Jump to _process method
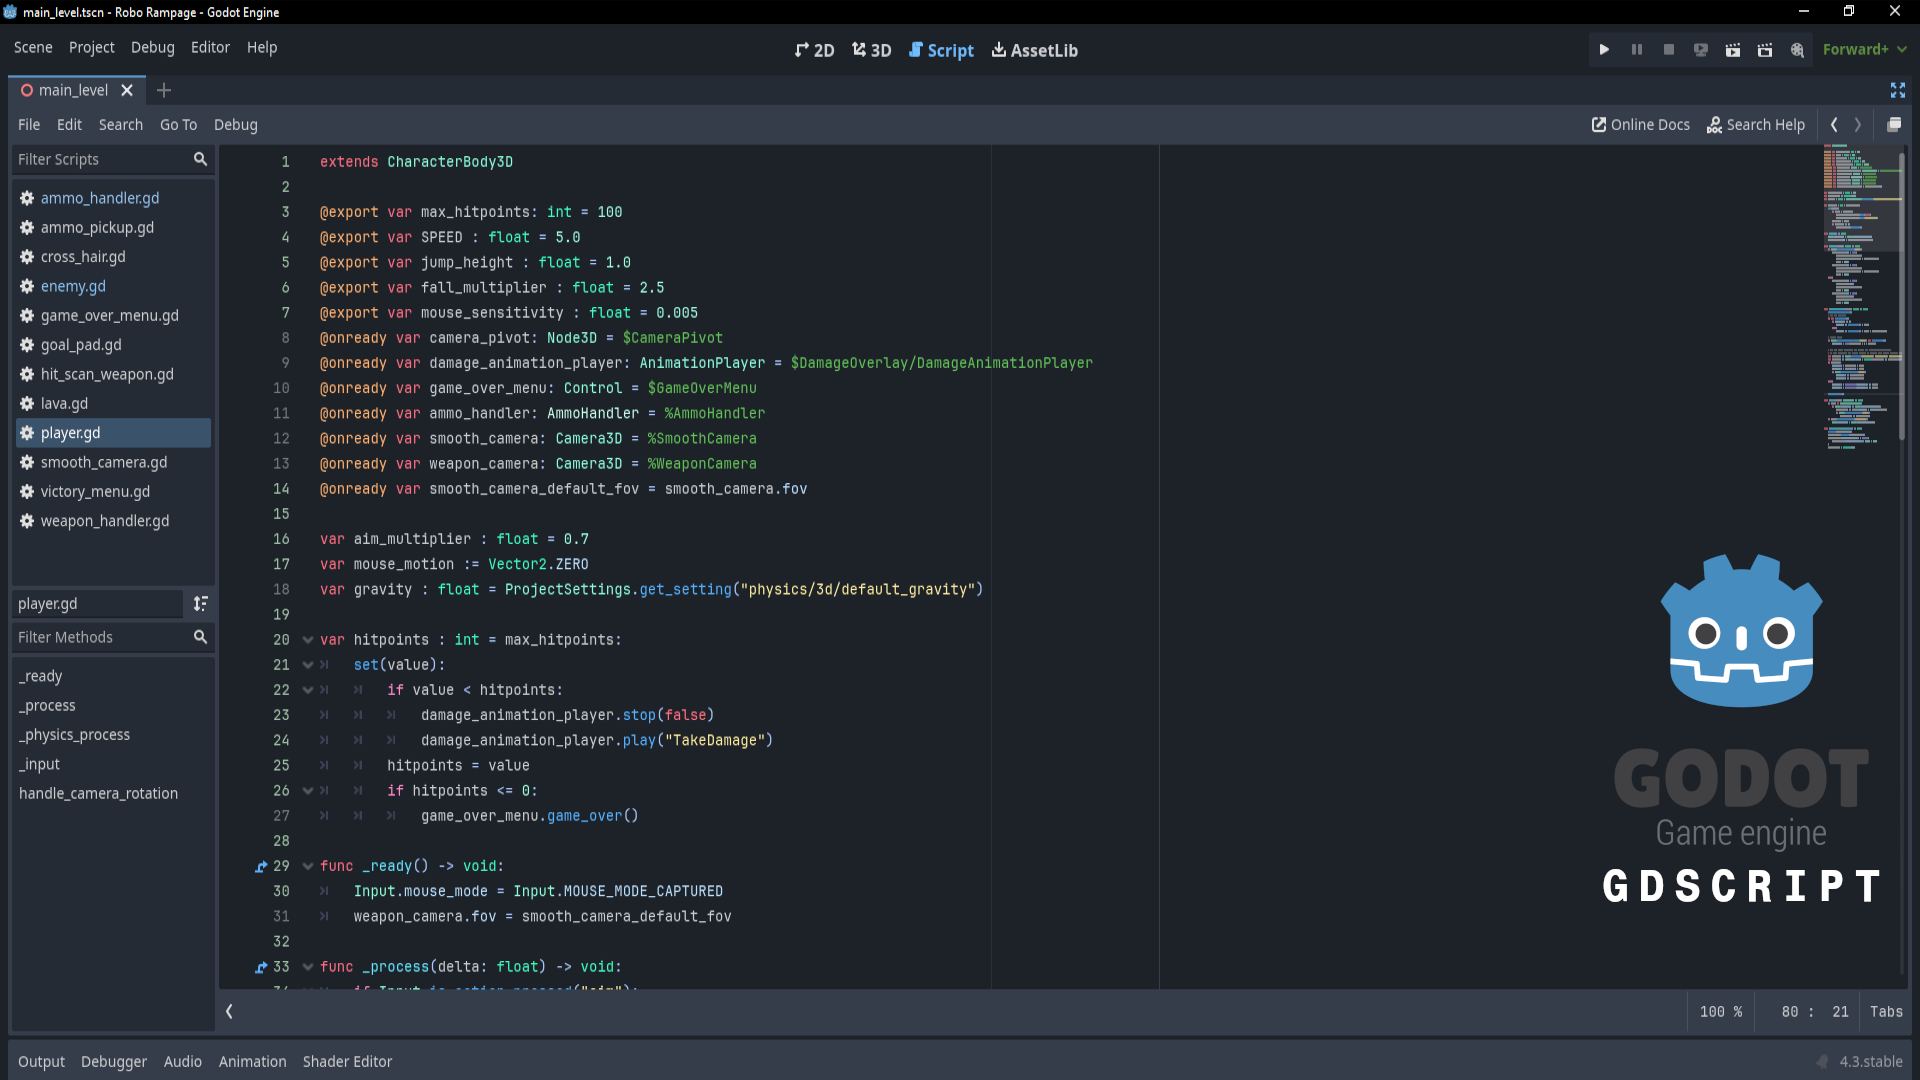1920x1080 pixels. tap(112, 705)
